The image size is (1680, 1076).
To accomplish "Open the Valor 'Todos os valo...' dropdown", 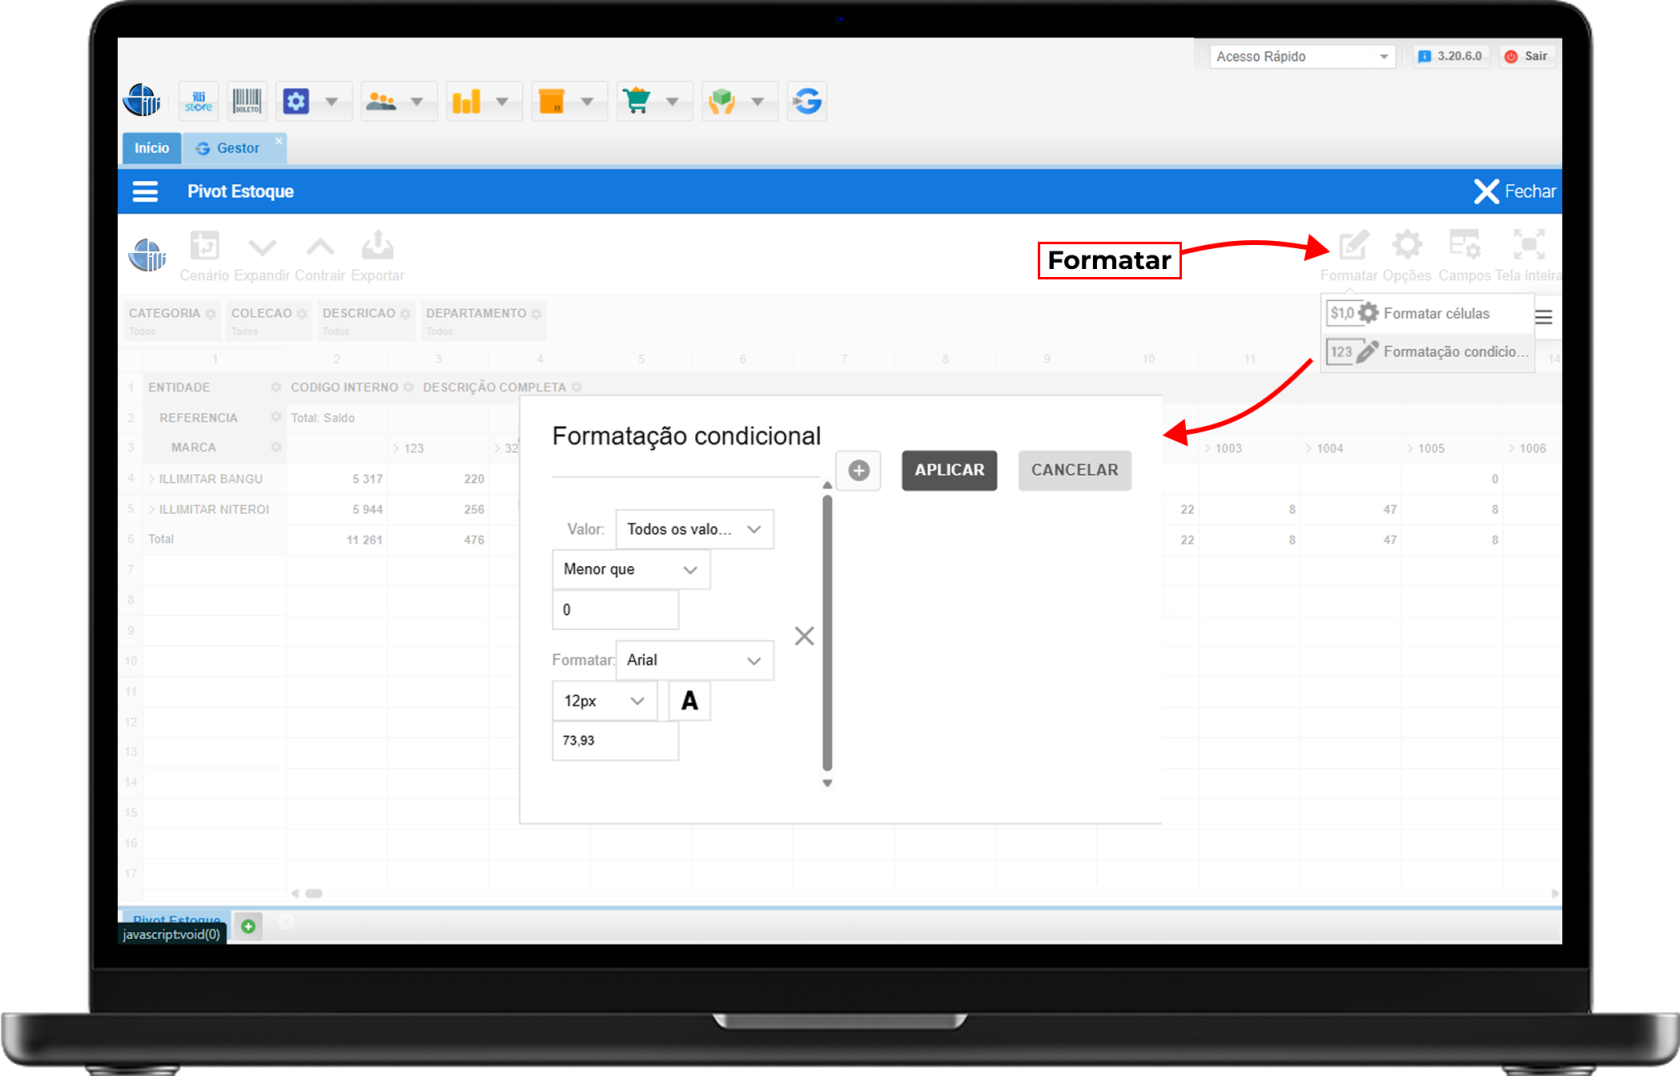I will pyautogui.click(x=694, y=529).
